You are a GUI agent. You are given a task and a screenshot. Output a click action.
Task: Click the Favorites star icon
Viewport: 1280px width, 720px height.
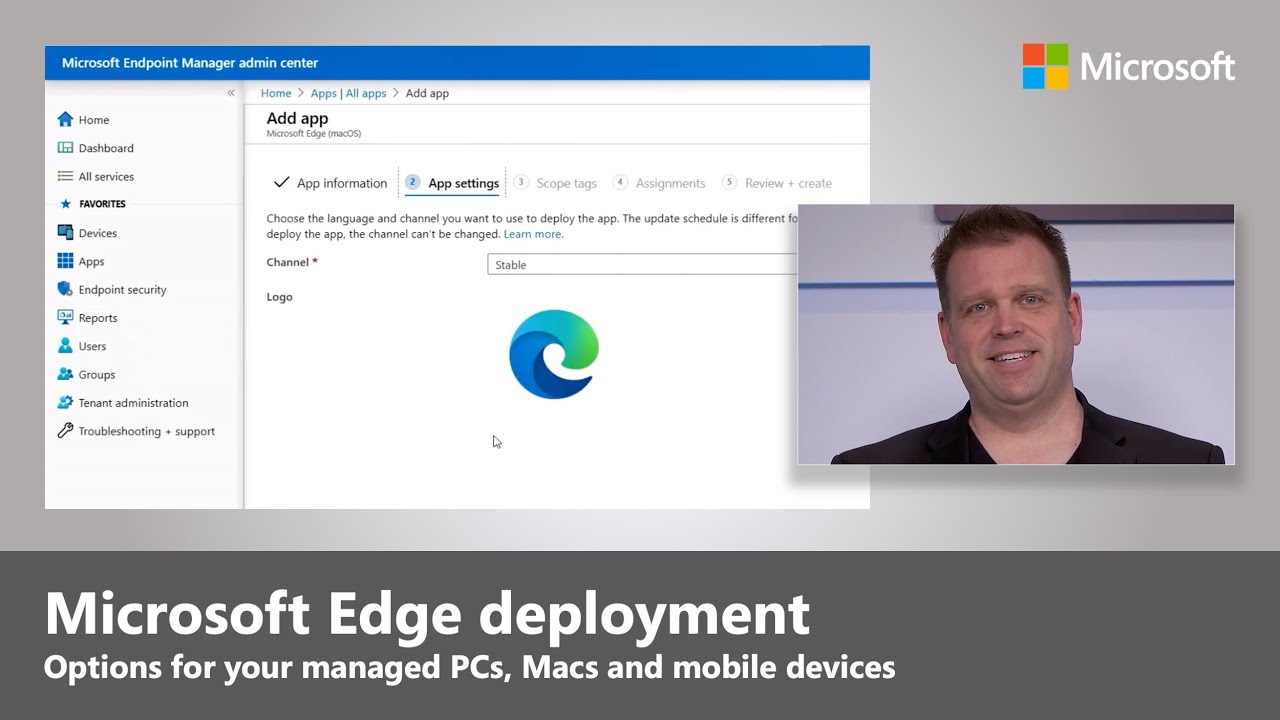point(66,204)
